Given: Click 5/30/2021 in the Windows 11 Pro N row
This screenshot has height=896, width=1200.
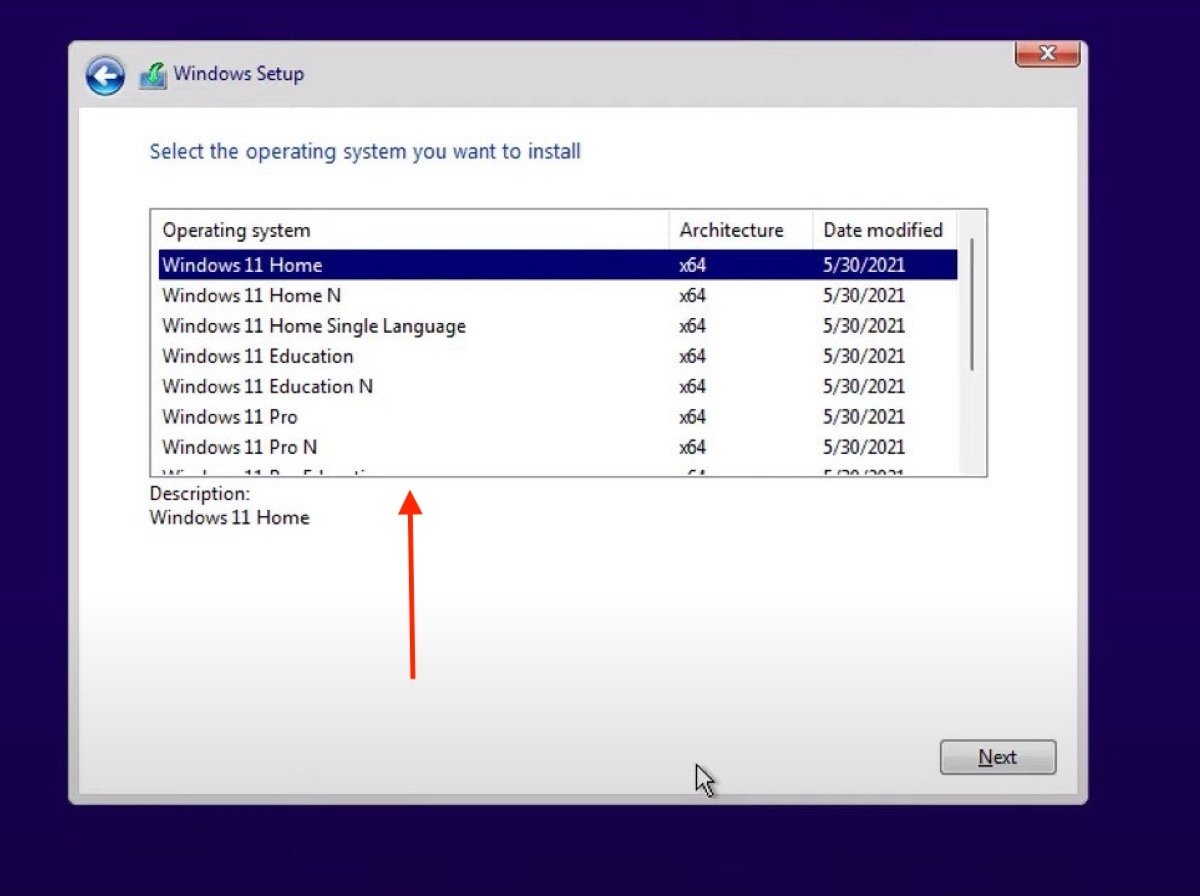Looking at the screenshot, I should (864, 446).
